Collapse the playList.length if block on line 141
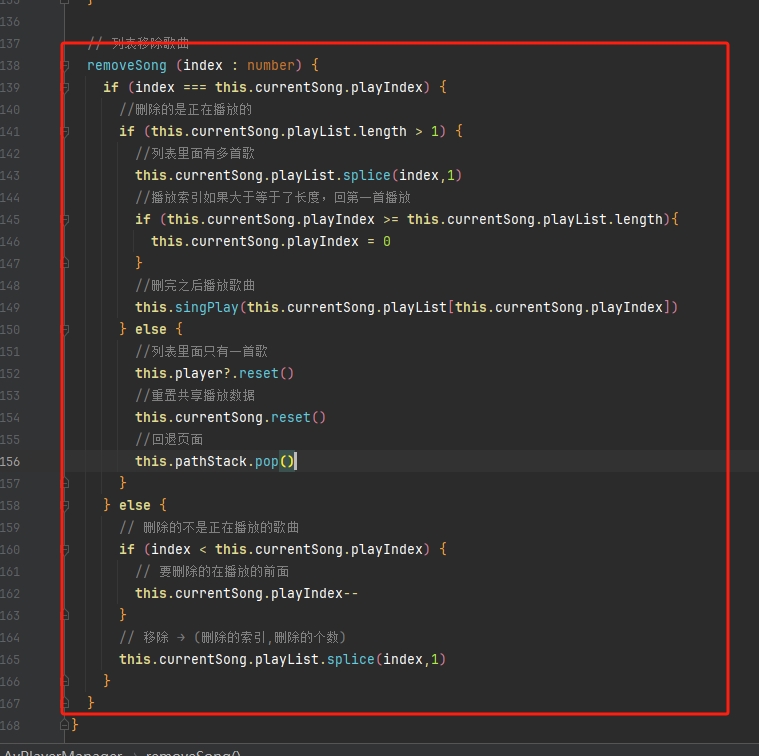This screenshot has width=759, height=756. coord(66,132)
